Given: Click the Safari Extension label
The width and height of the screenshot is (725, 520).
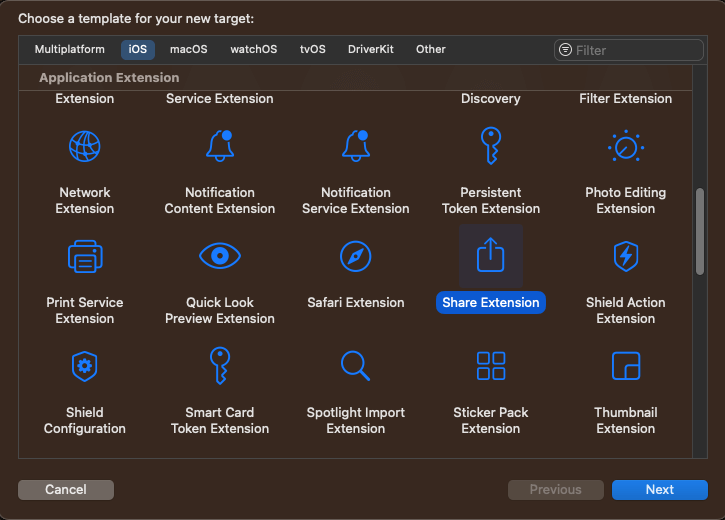Looking at the screenshot, I should (356, 302).
